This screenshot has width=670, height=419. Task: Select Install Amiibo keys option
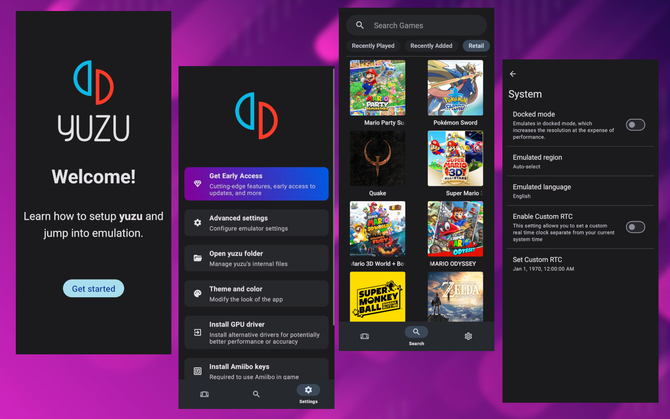[256, 370]
